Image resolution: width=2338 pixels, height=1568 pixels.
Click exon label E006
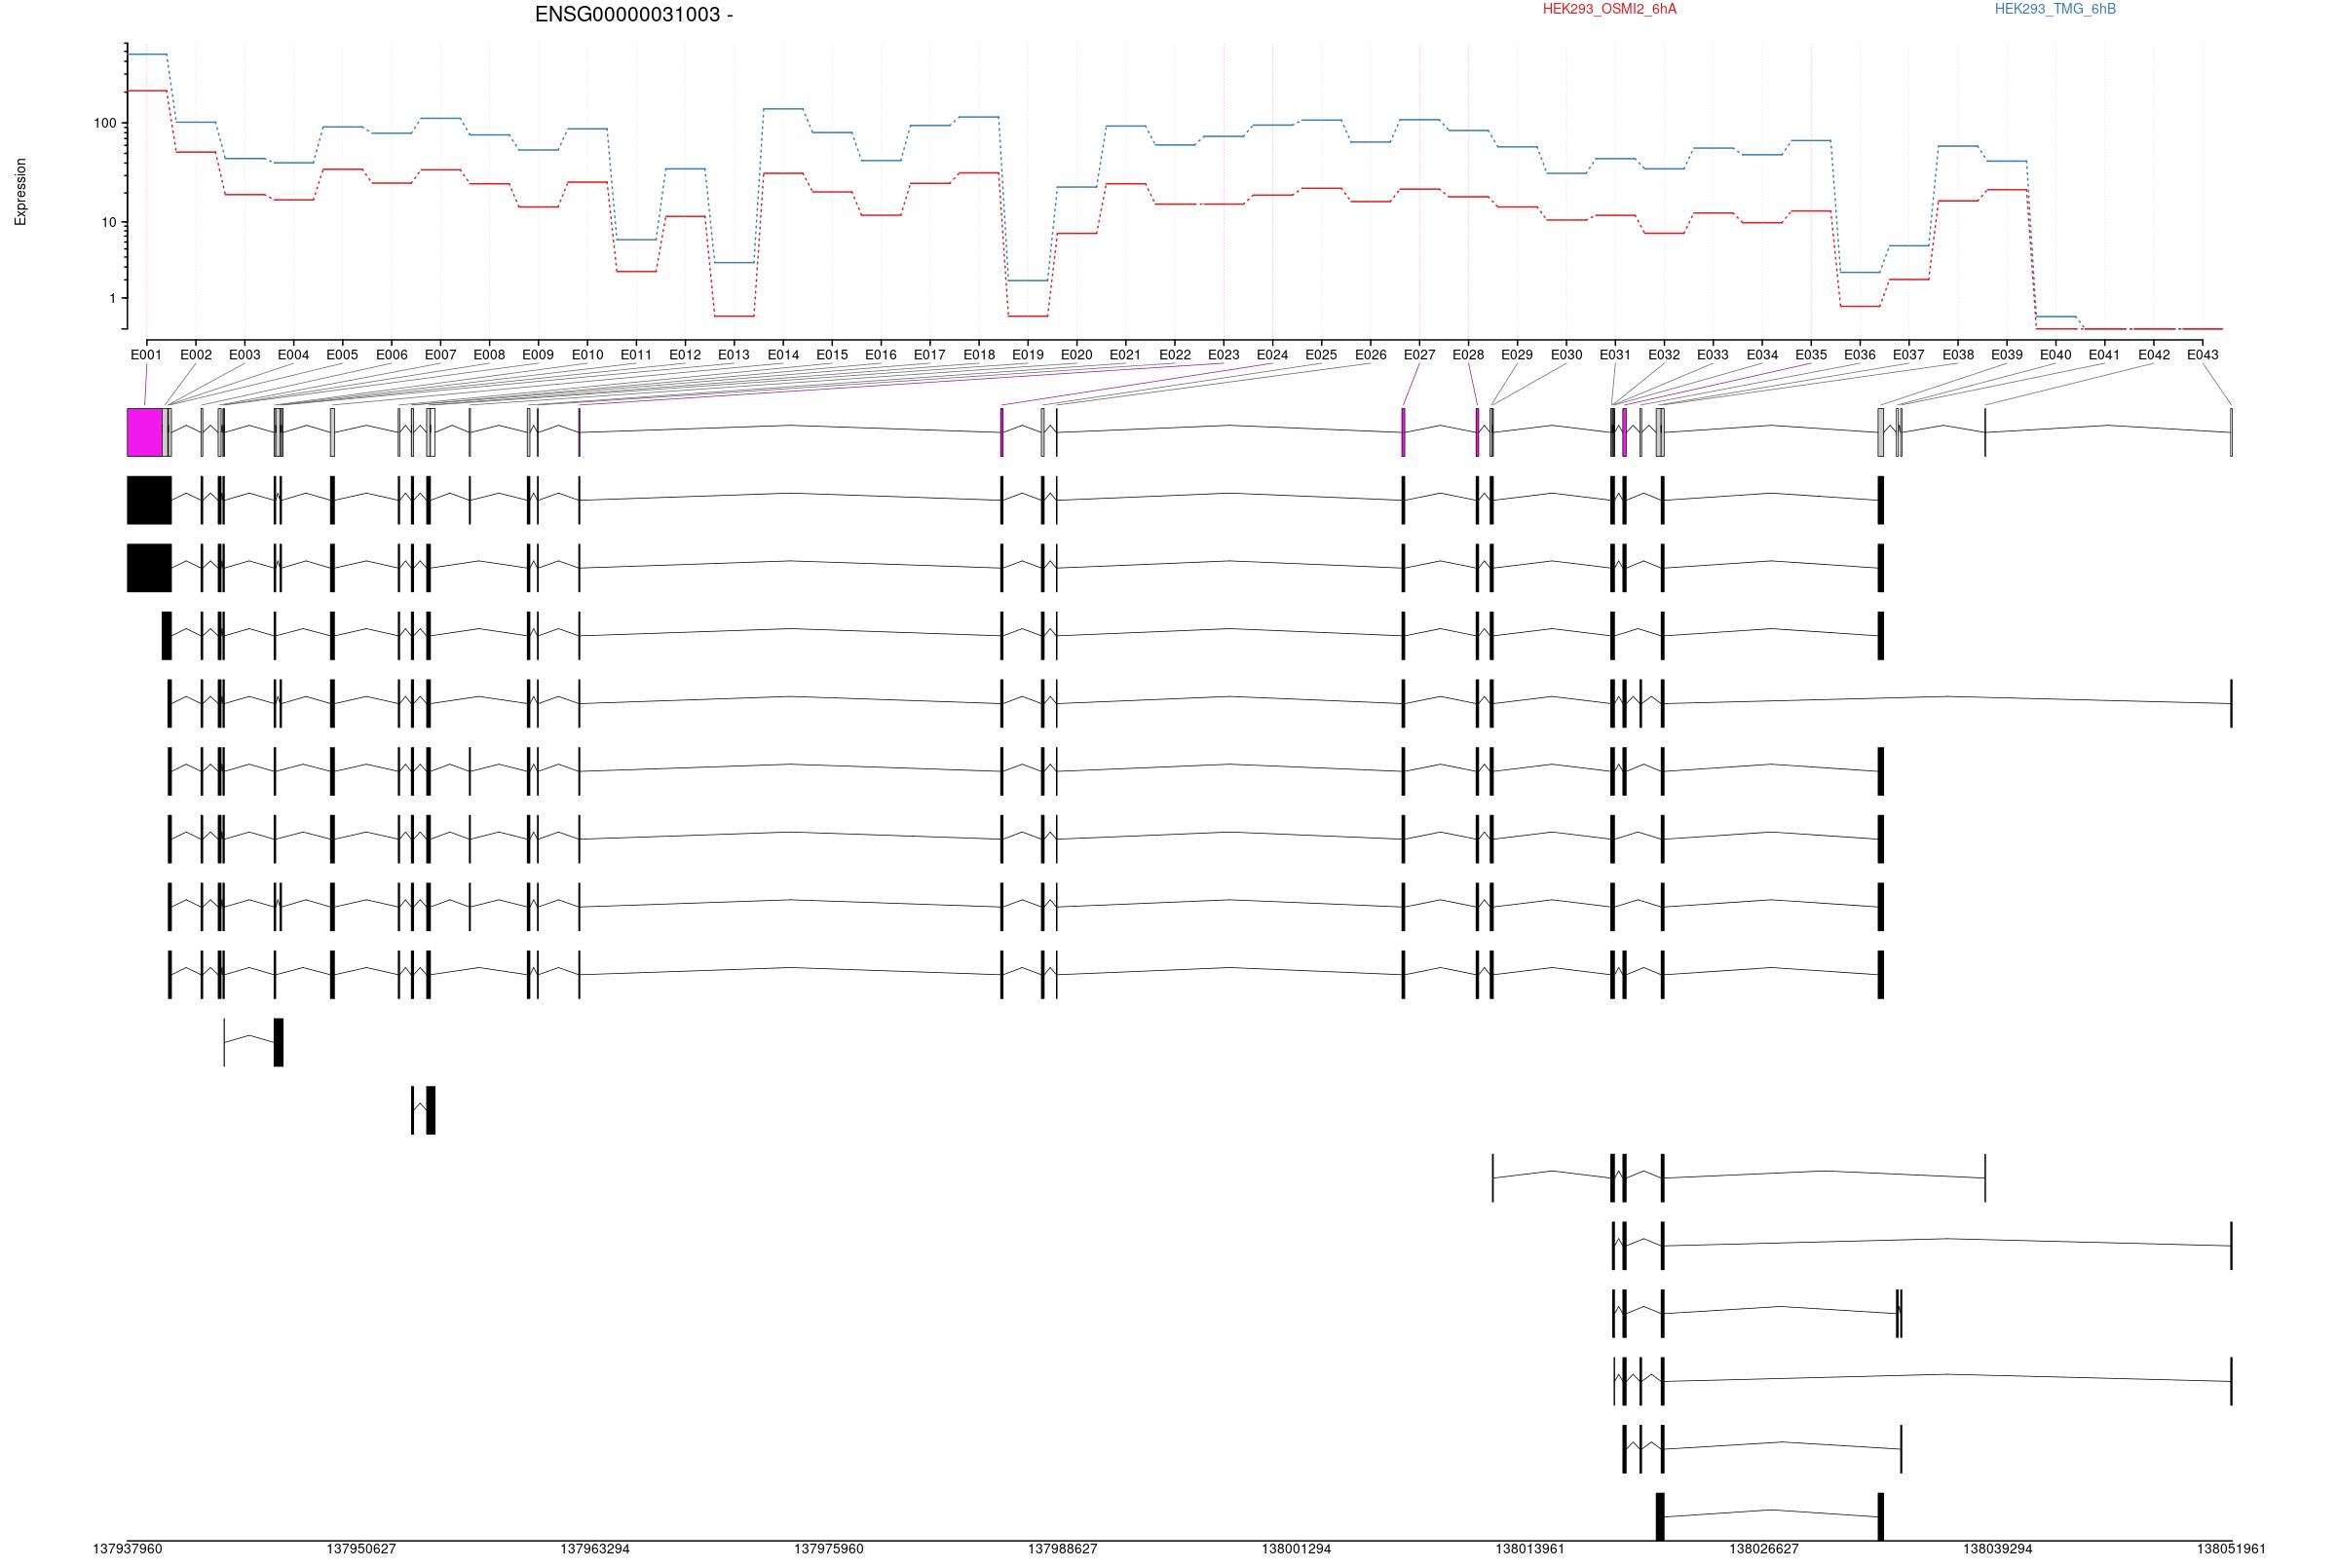[x=392, y=355]
